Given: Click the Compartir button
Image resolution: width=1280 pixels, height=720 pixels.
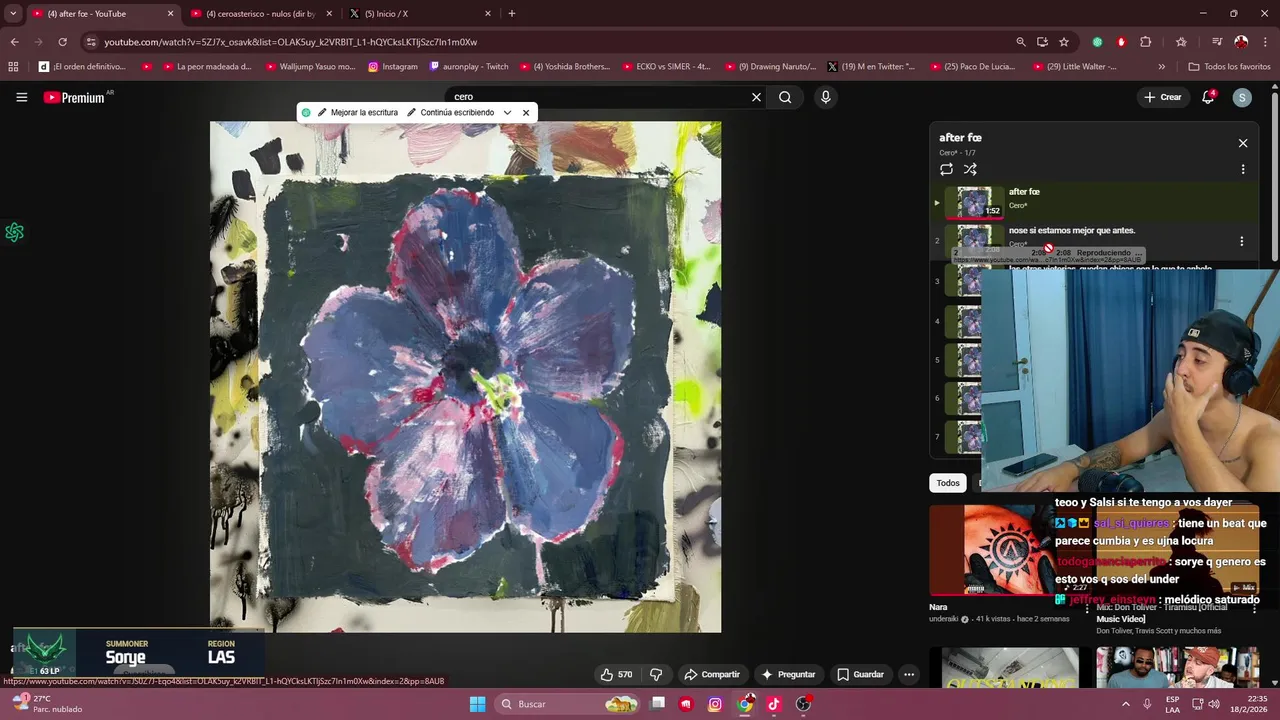Looking at the screenshot, I should point(712,674).
